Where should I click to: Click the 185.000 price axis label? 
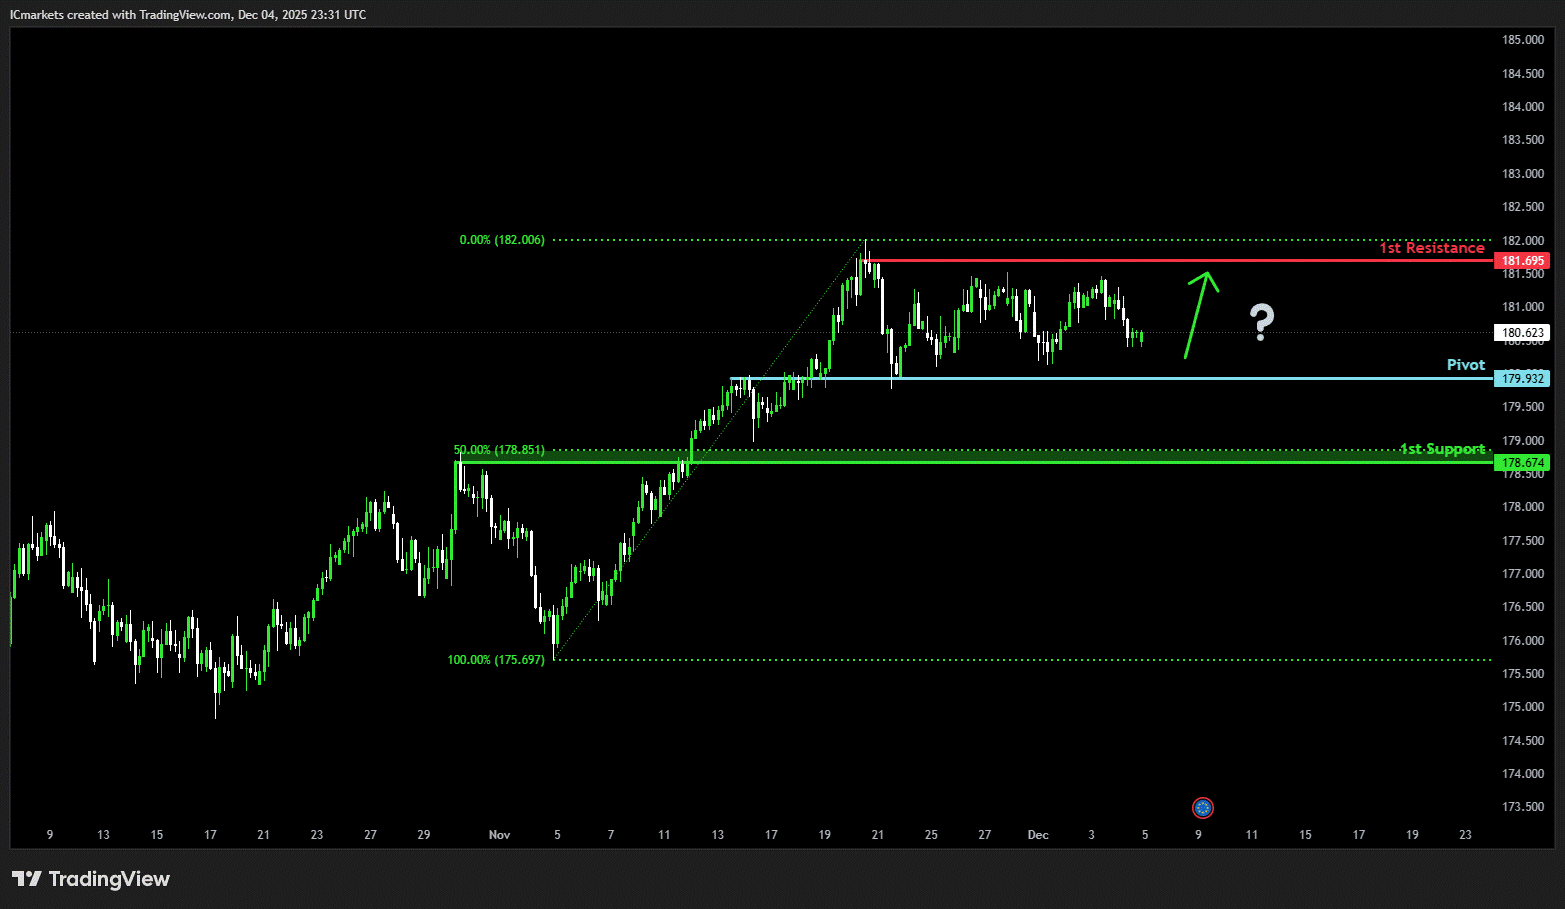click(1522, 40)
